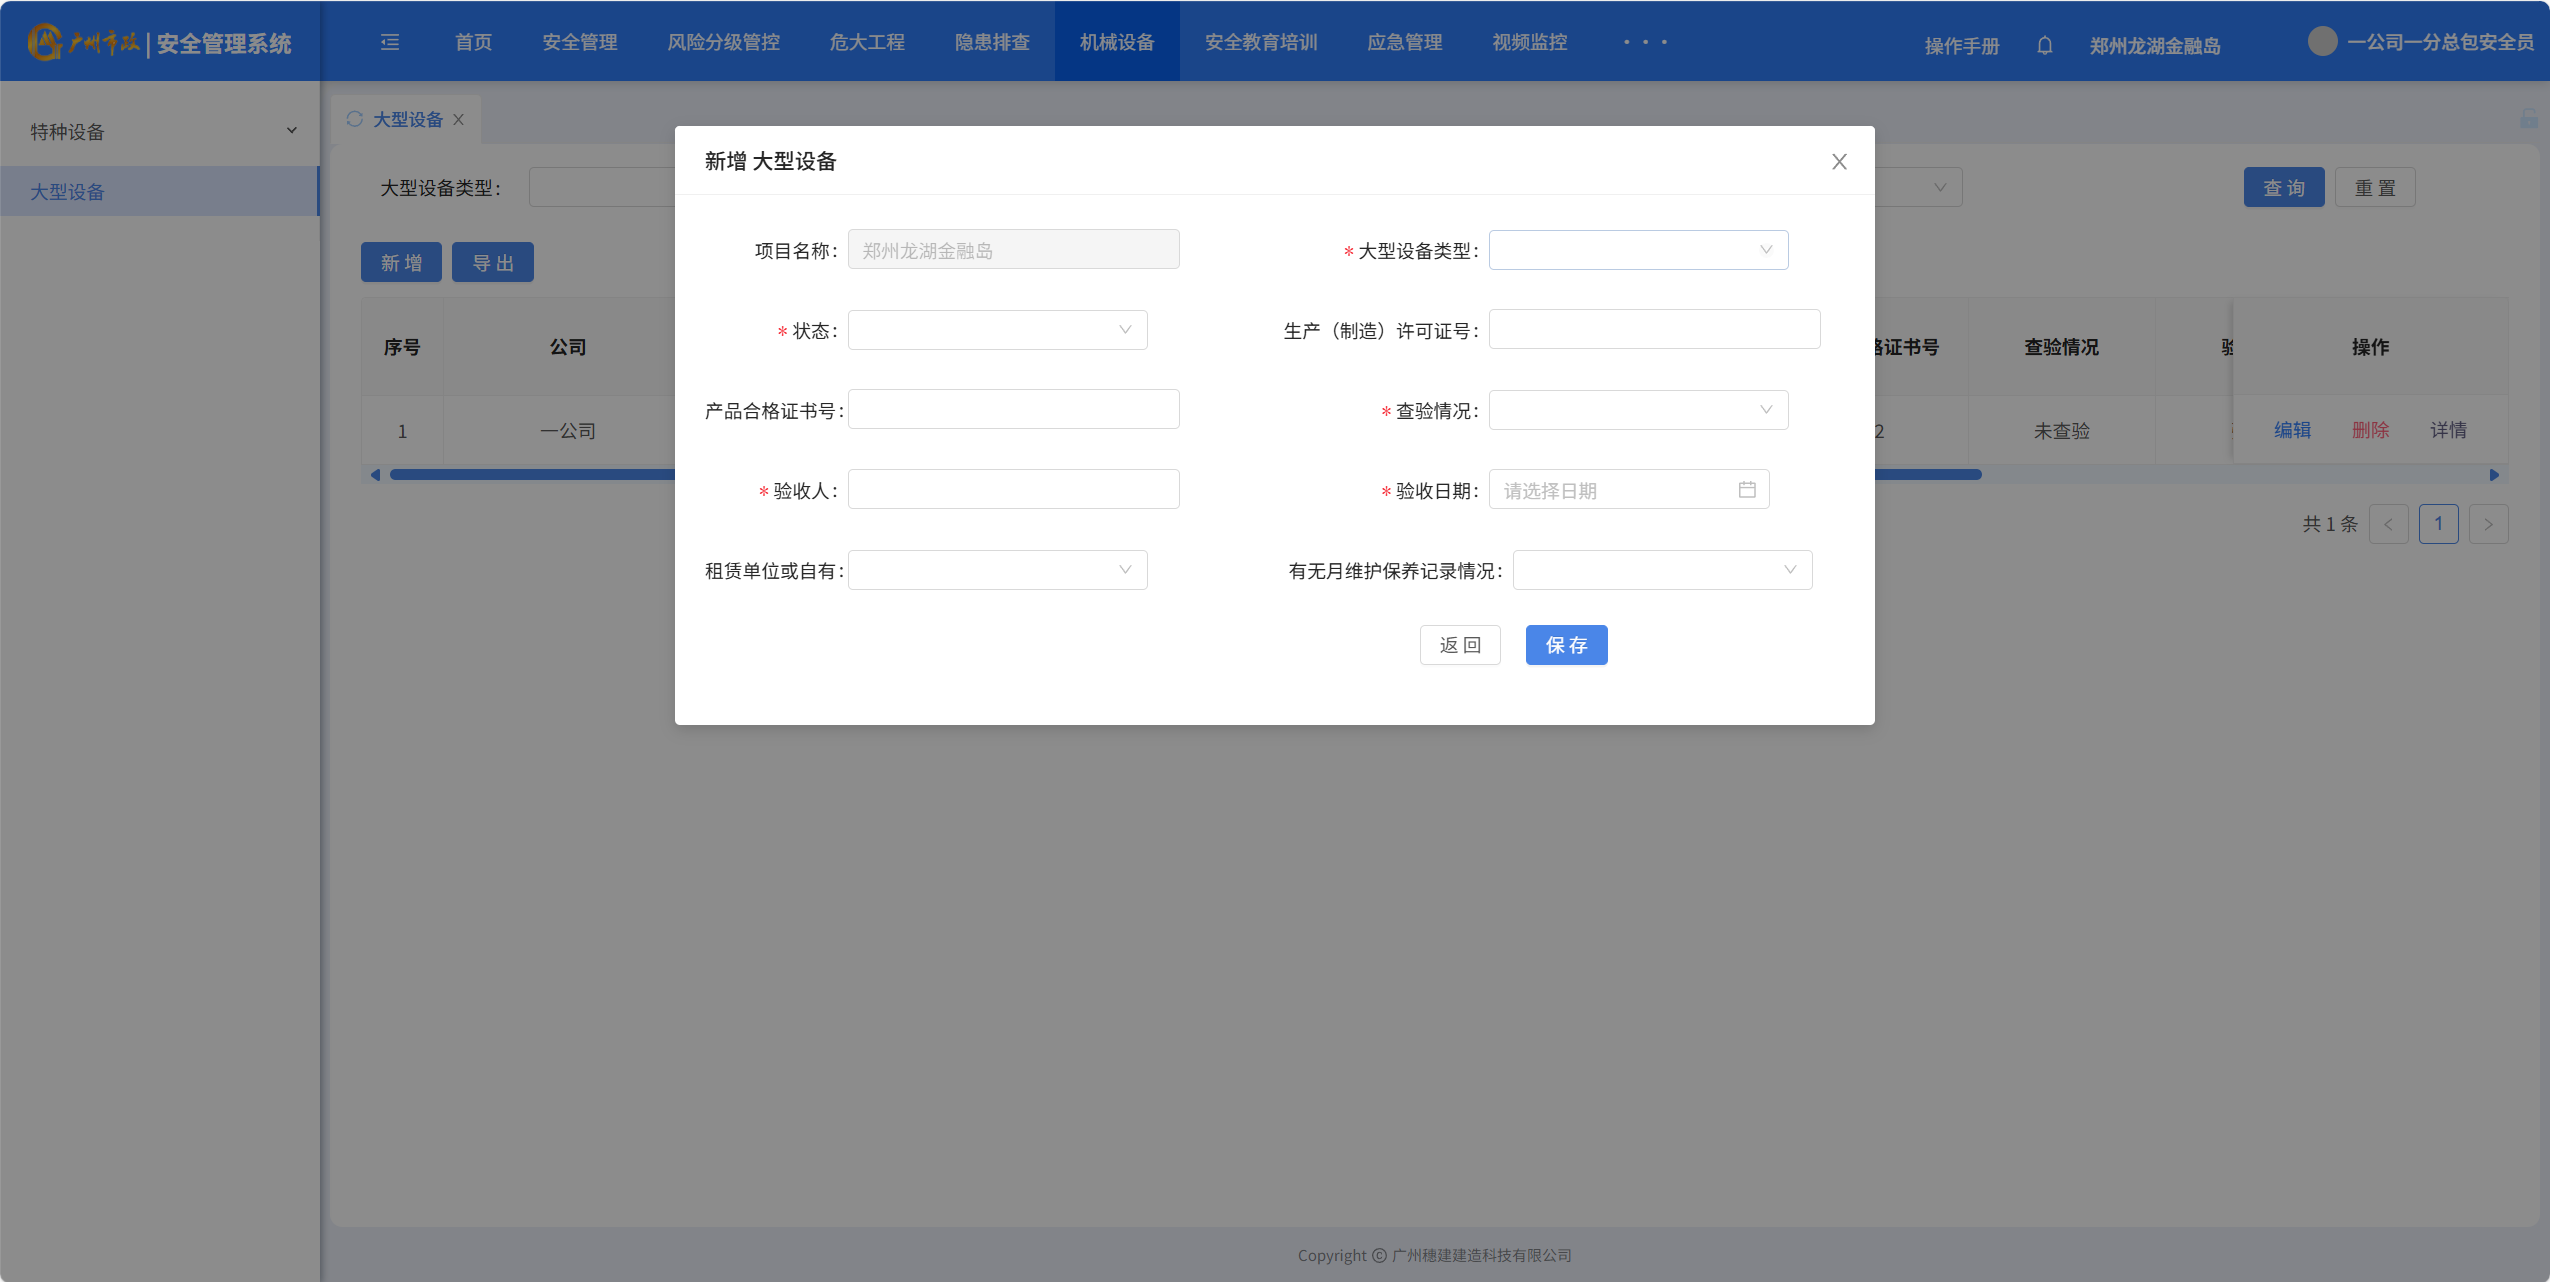The height and width of the screenshot is (1282, 2550).
Task: Click the refresh icon on 大型设备 tab
Action: (354, 119)
